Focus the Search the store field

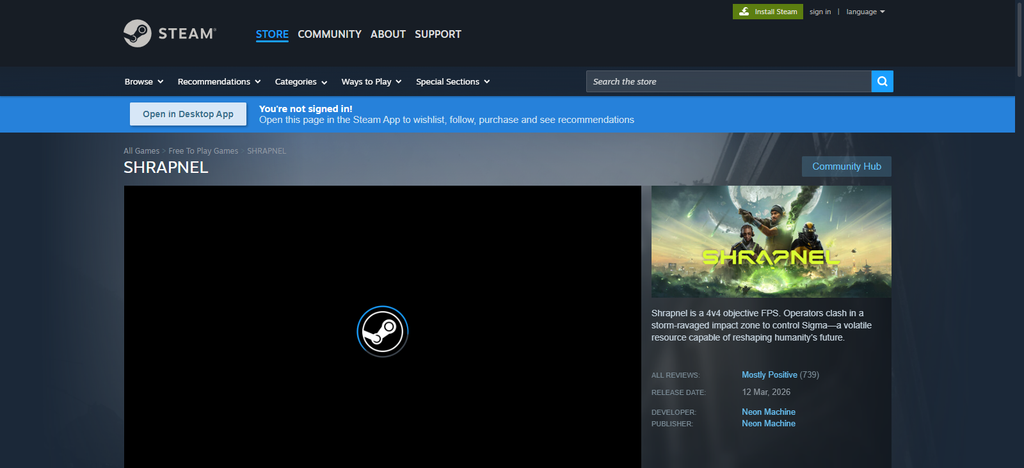[728, 82]
